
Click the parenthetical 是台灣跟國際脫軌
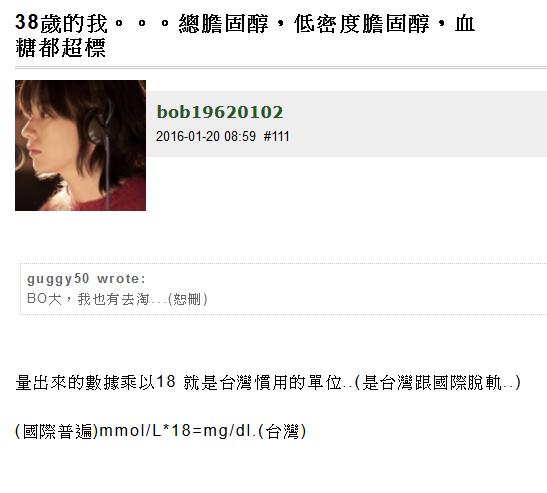pyautogui.click(x=433, y=382)
